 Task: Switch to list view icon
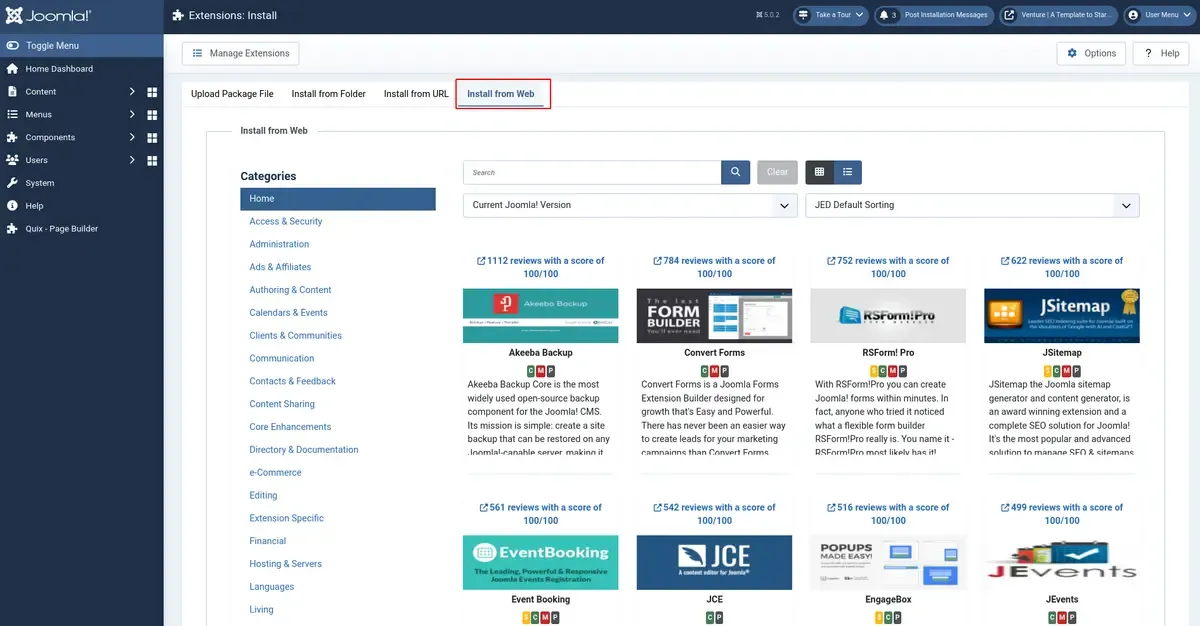pos(847,172)
